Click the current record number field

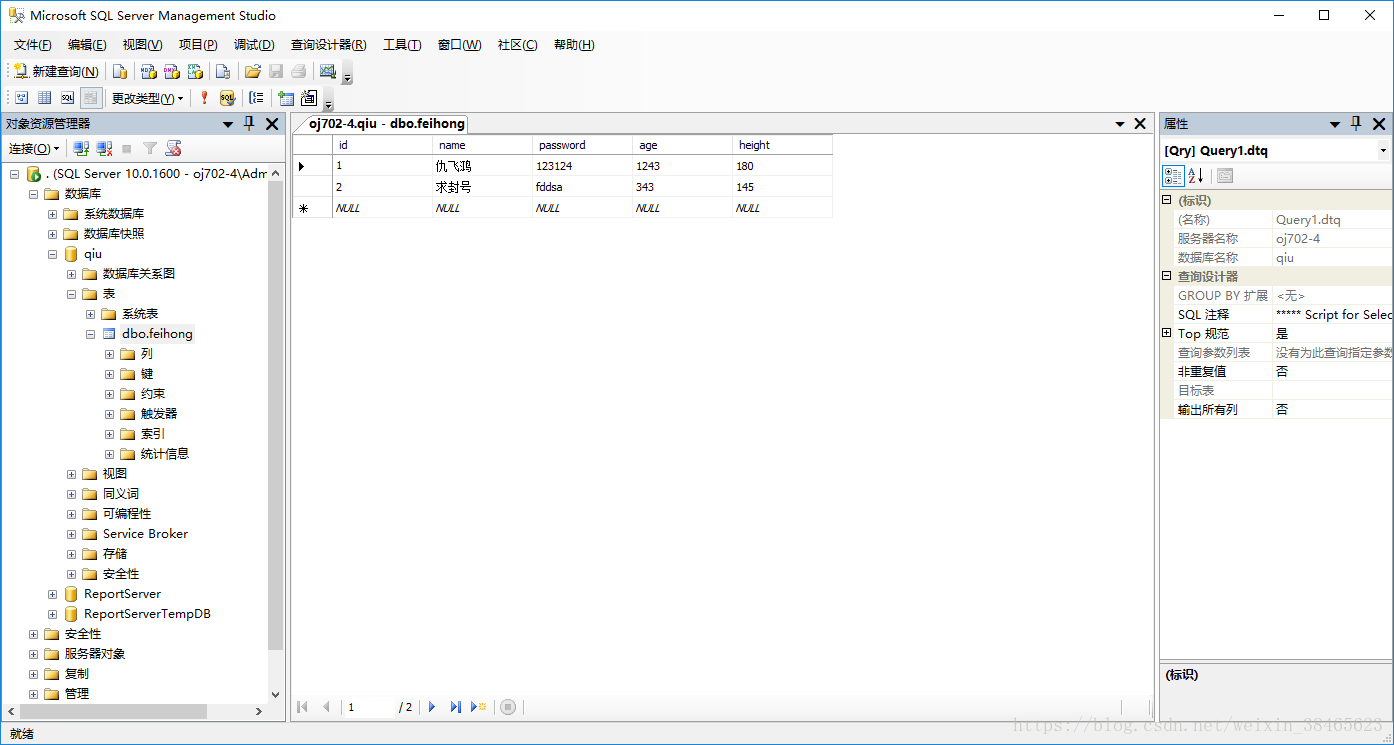(x=368, y=707)
